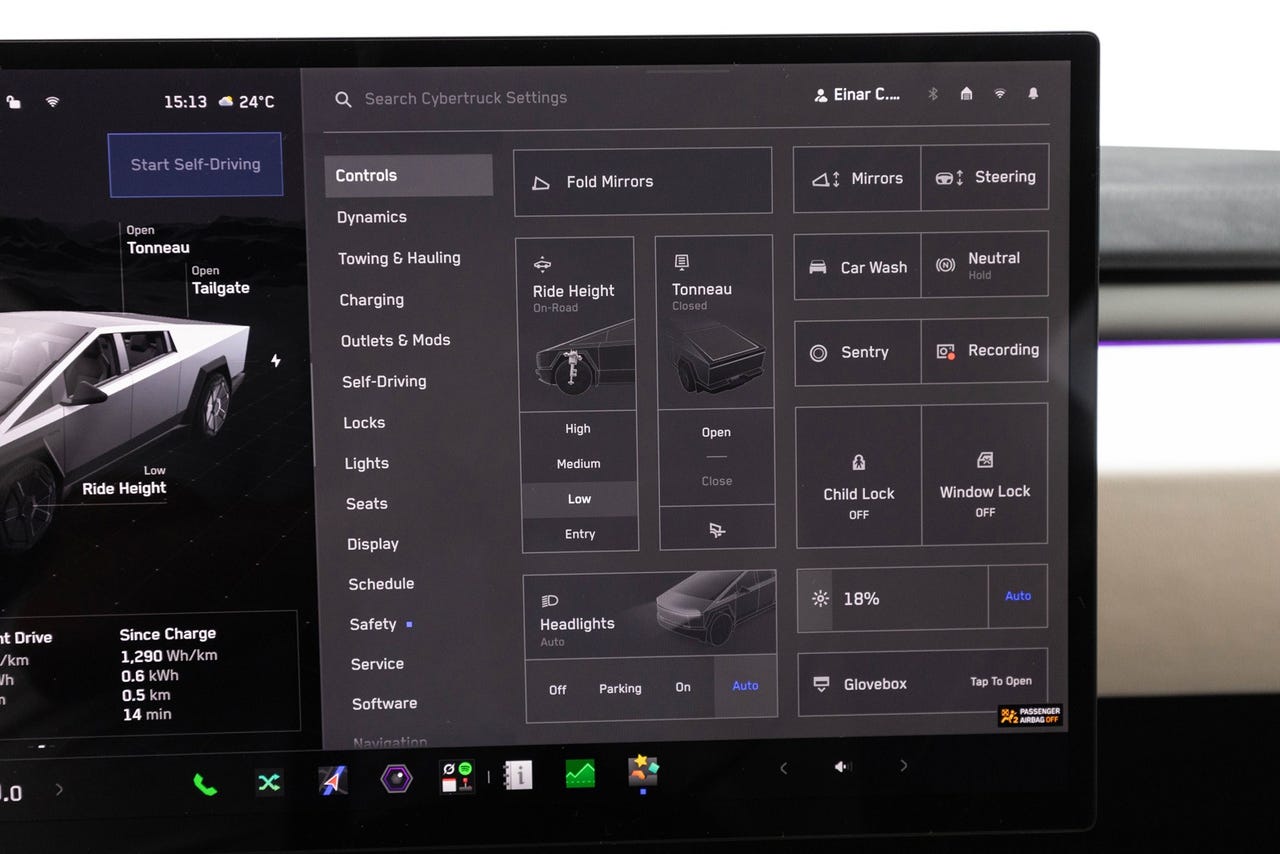
Task: Open Steering adjustment
Action: (984, 177)
